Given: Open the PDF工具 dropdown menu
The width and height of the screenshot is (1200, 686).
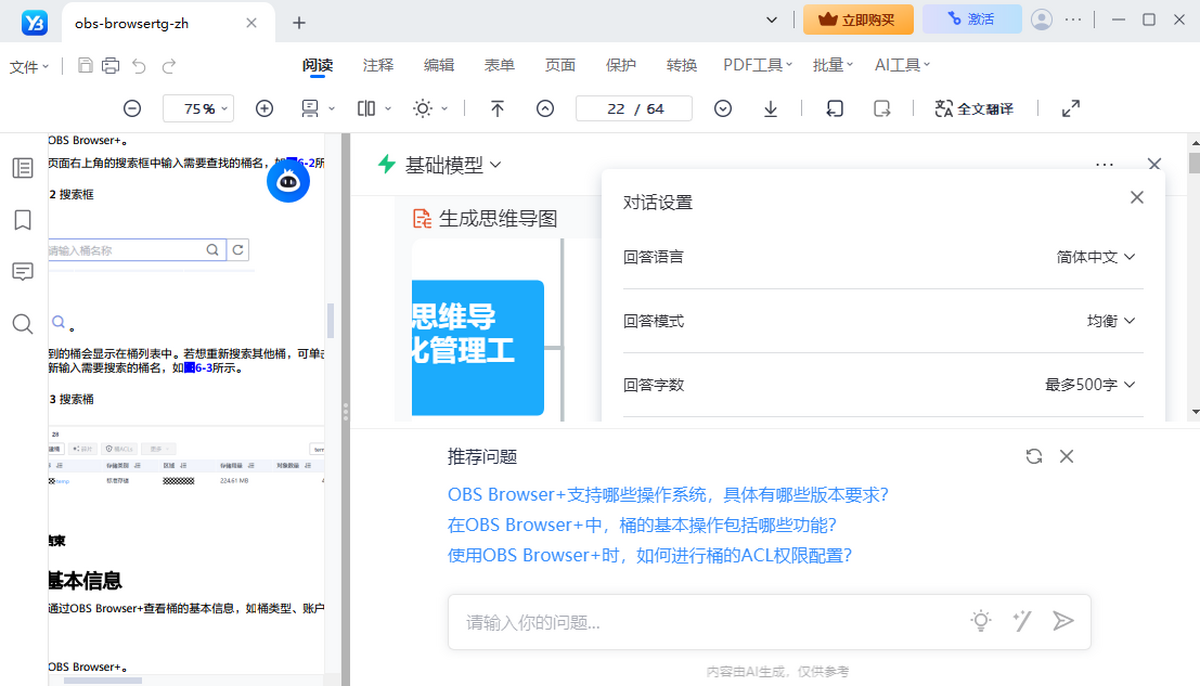Looking at the screenshot, I should [758, 65].
